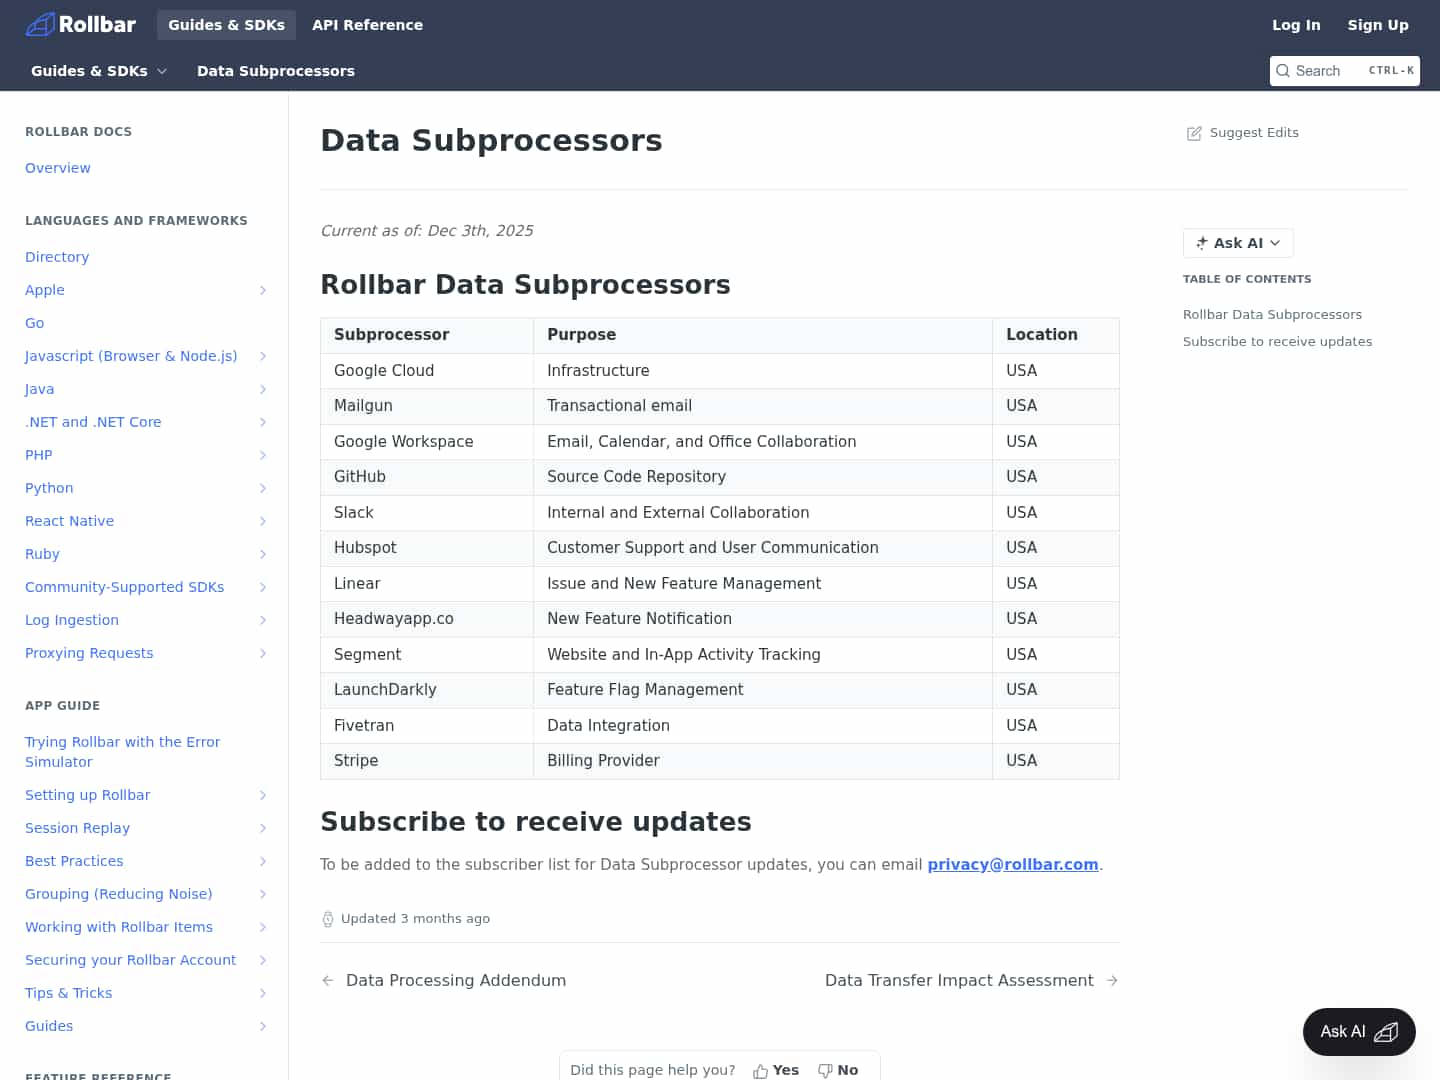Select Data Subprocessors in the top navigation
The height and width of the screenshot is (1080, 1440).
coord(276,71)
